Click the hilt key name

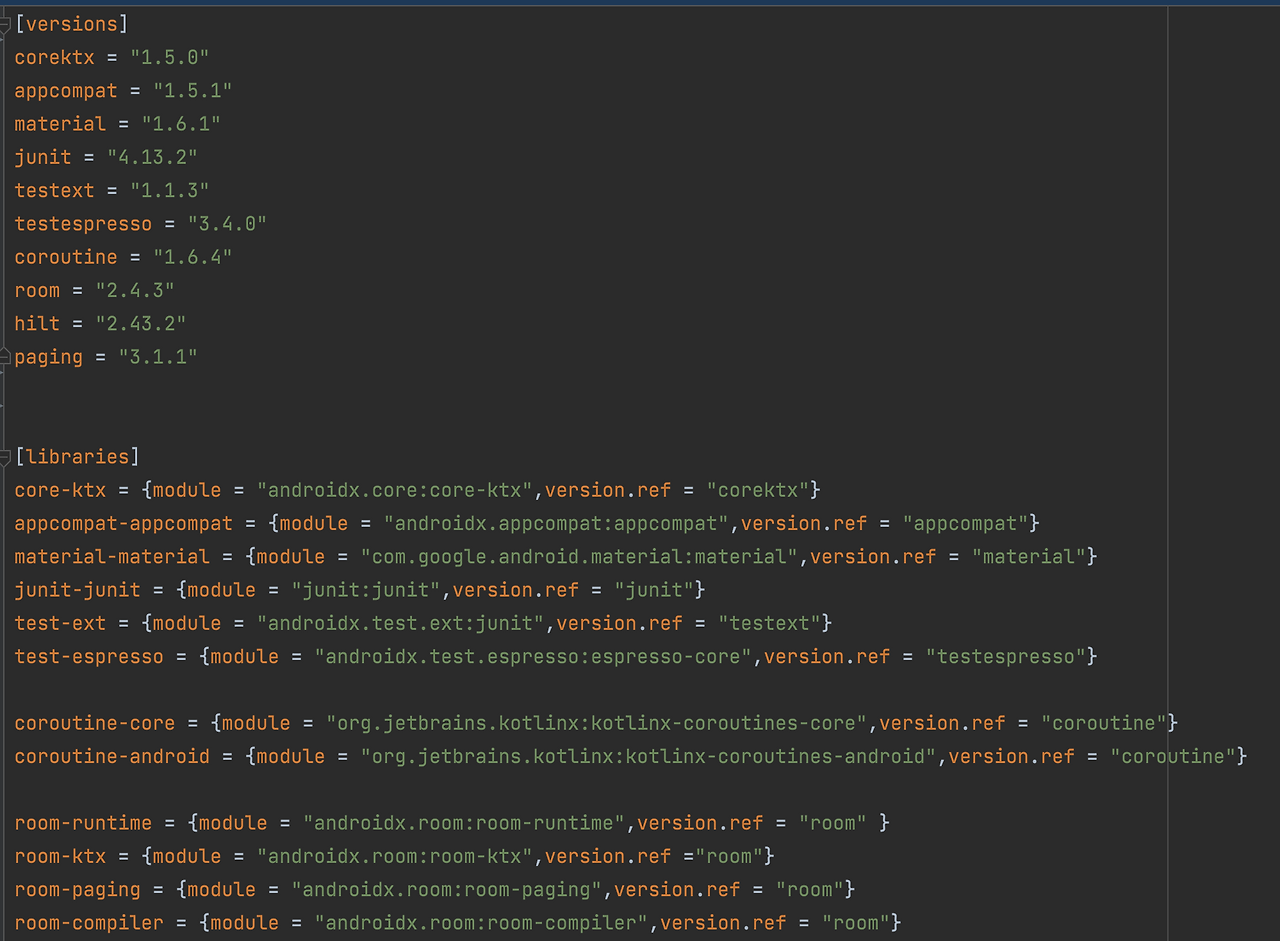point(37,323)
